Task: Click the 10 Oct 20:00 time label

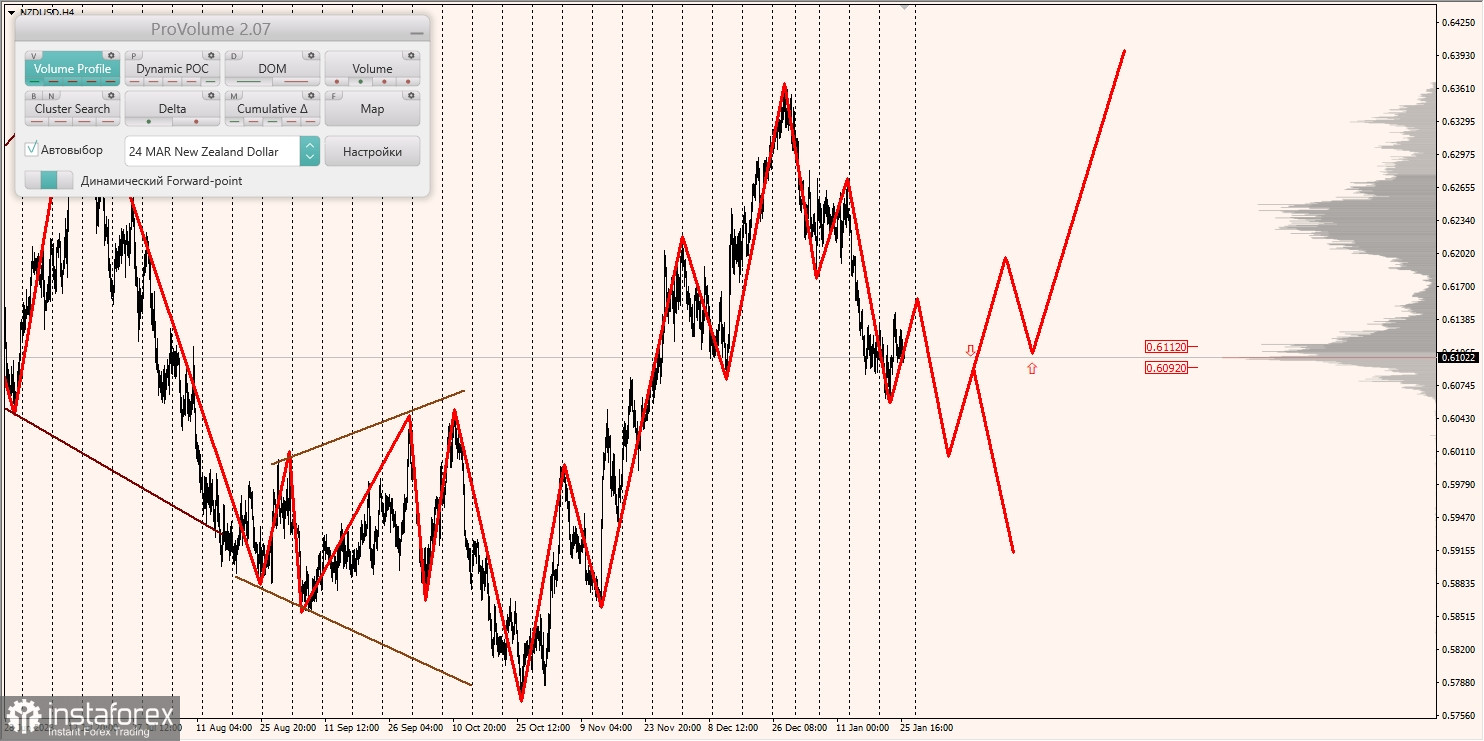Action: (479, 728)
